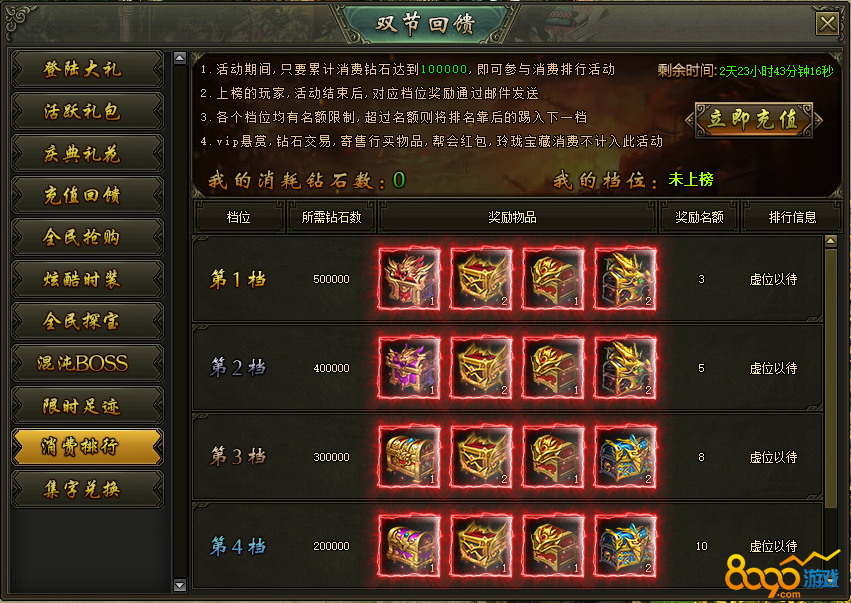Image resolution: width=851 pixels, height=603 pixels.
Task: Select the purple-gold chest in tier 4 row
Action: point(409,546)
